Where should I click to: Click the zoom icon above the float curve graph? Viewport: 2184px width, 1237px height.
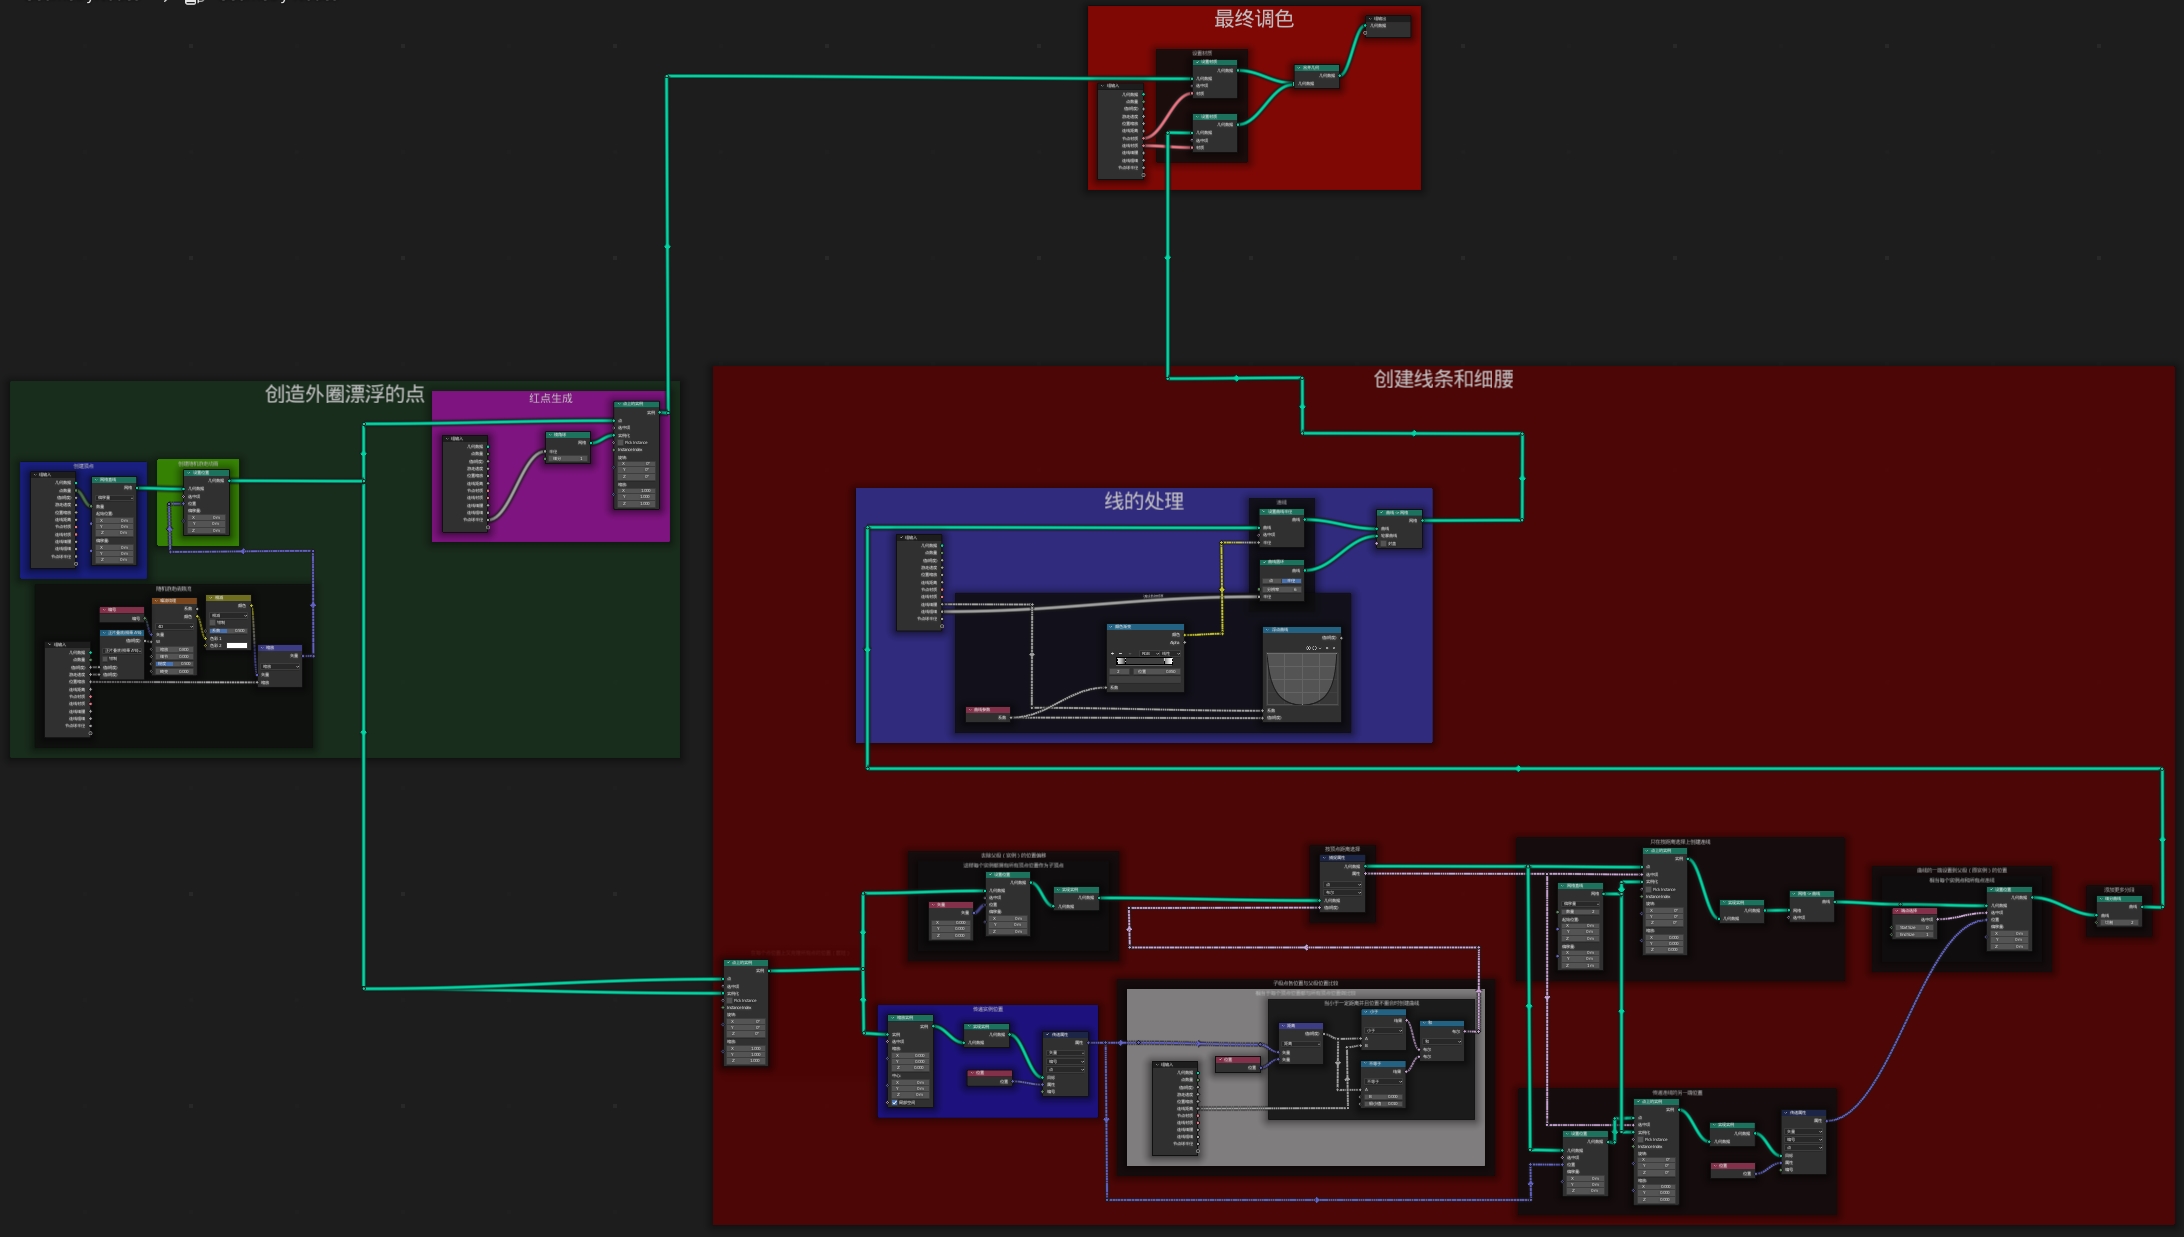pyautogui.click(x=1308, y=648)
